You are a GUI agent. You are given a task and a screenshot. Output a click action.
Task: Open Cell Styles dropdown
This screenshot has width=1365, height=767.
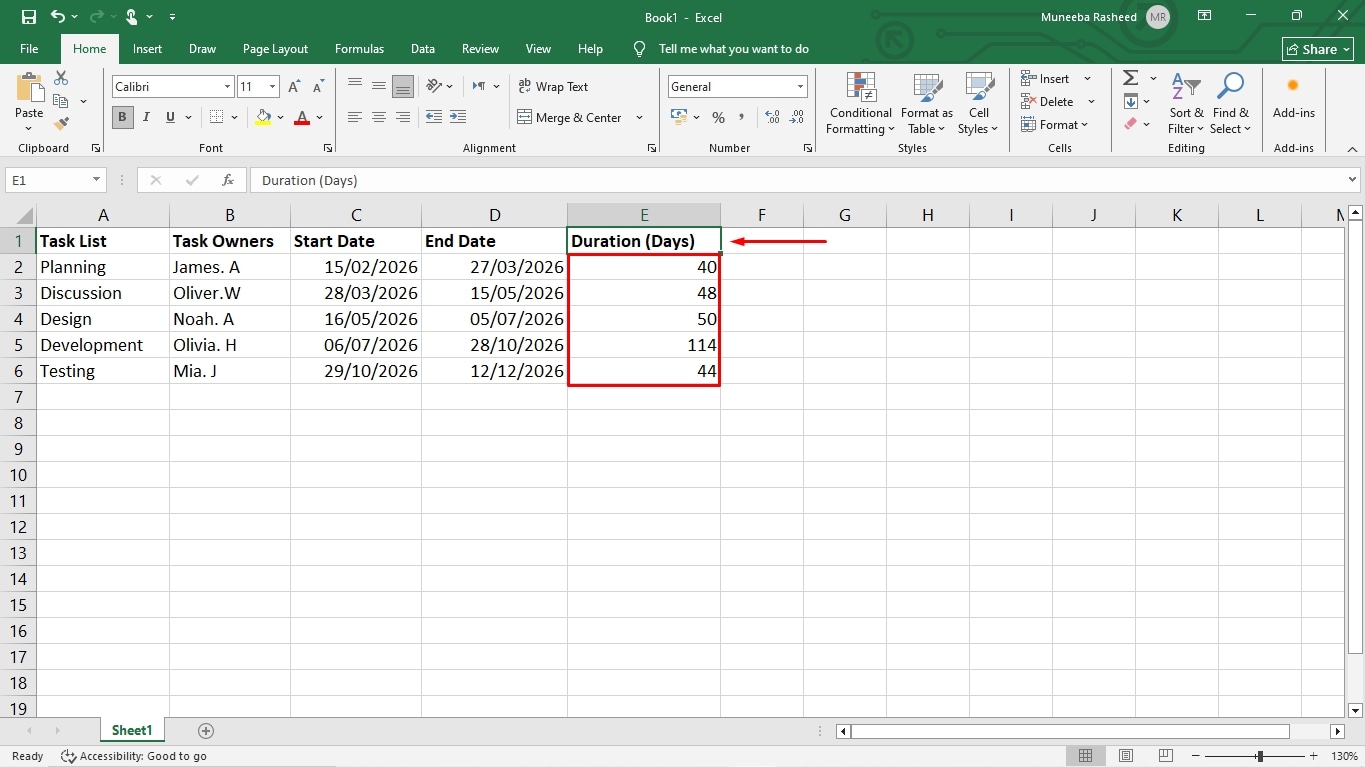[978, 103]
